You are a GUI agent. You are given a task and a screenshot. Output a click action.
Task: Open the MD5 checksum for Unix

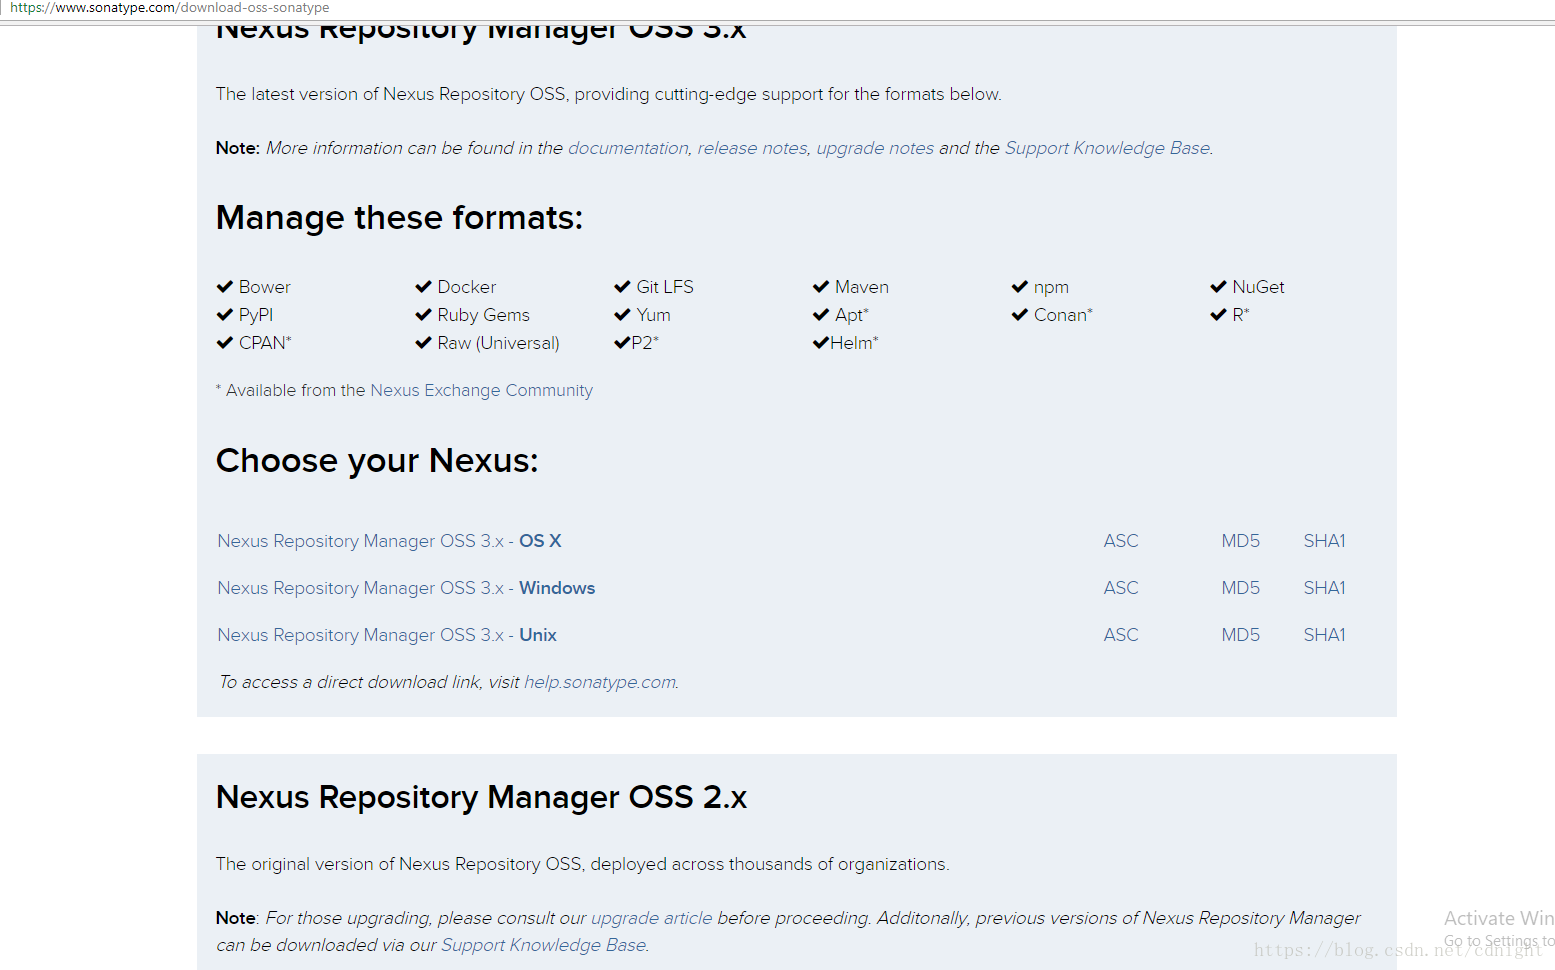pyautogui.click(x=1240, y=635)
